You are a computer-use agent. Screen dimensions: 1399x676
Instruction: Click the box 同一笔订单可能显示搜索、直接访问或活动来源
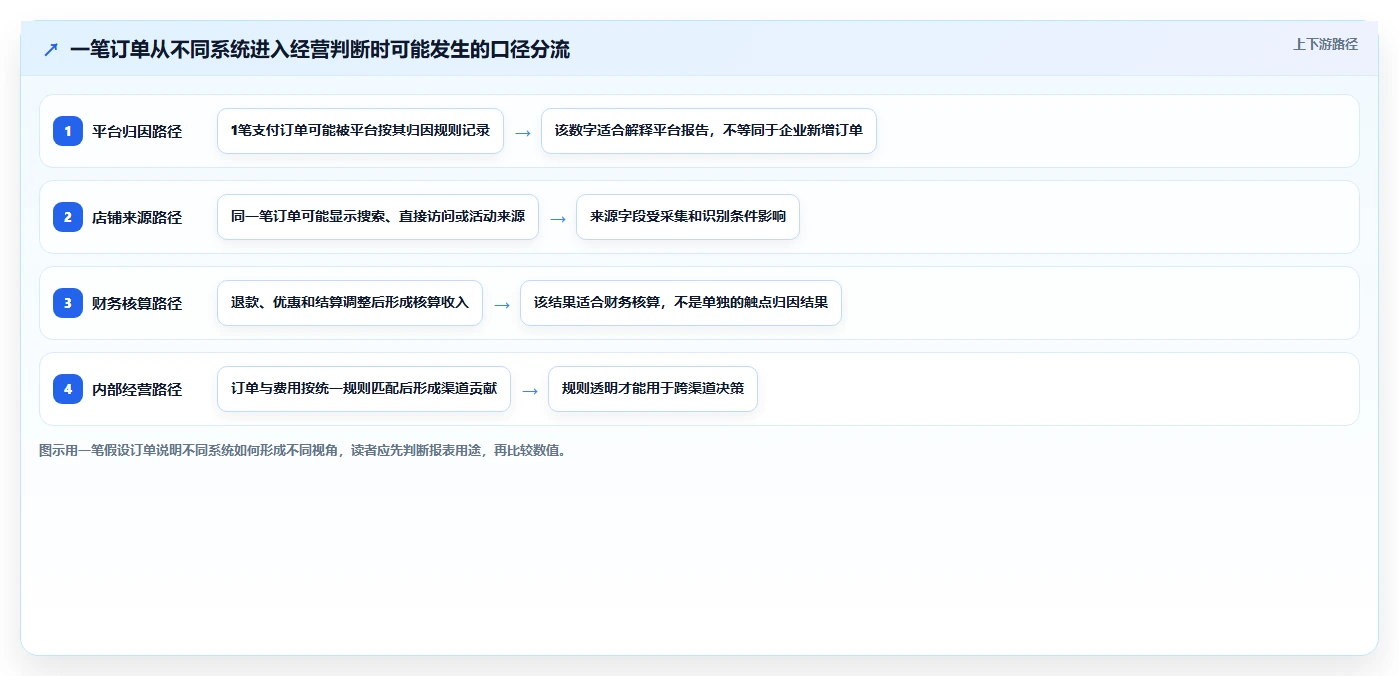click(378, 217)
